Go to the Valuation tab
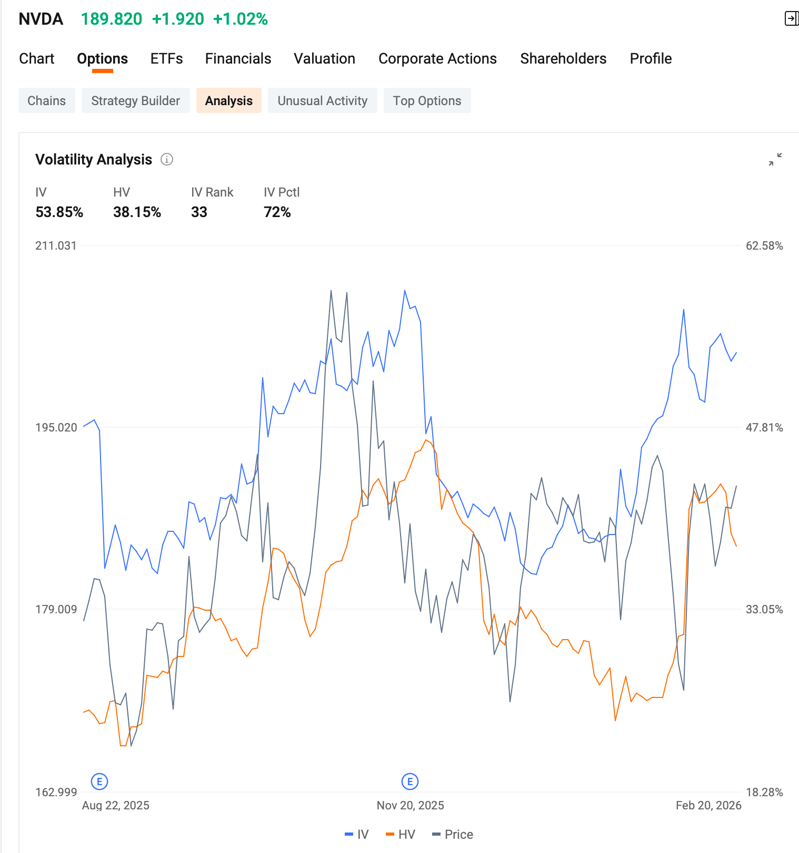Viewport: 799px width, 853px height. click(324, 59)
